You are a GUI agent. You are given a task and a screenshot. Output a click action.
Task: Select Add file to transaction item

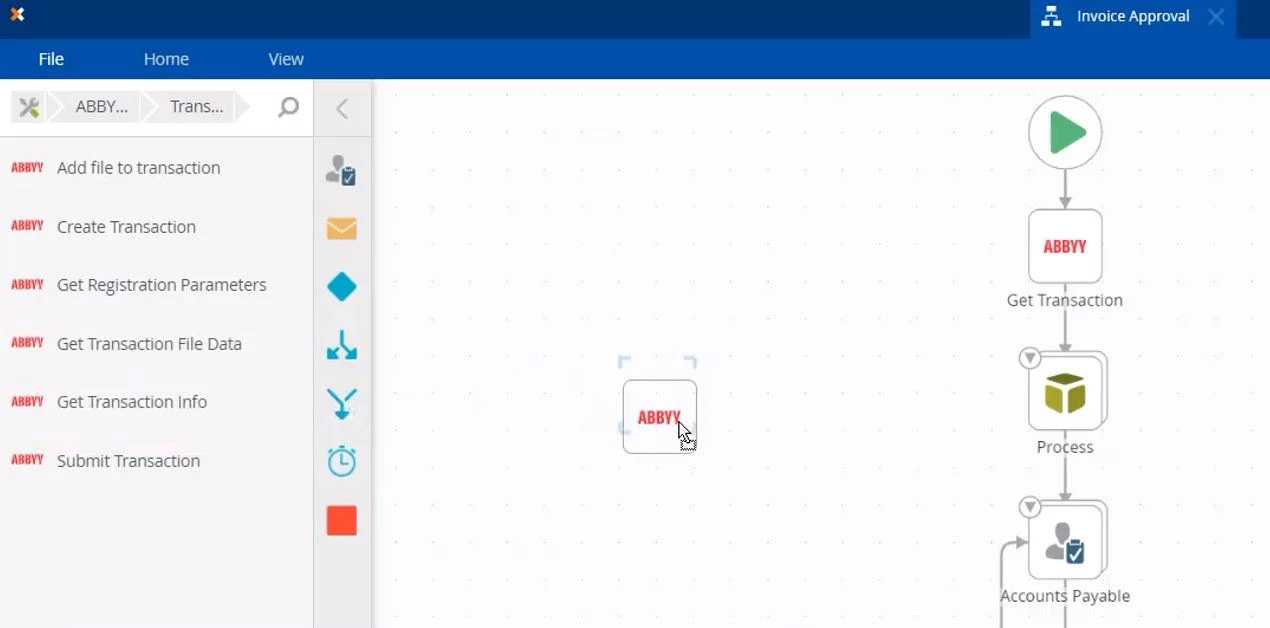coord(139,168)
